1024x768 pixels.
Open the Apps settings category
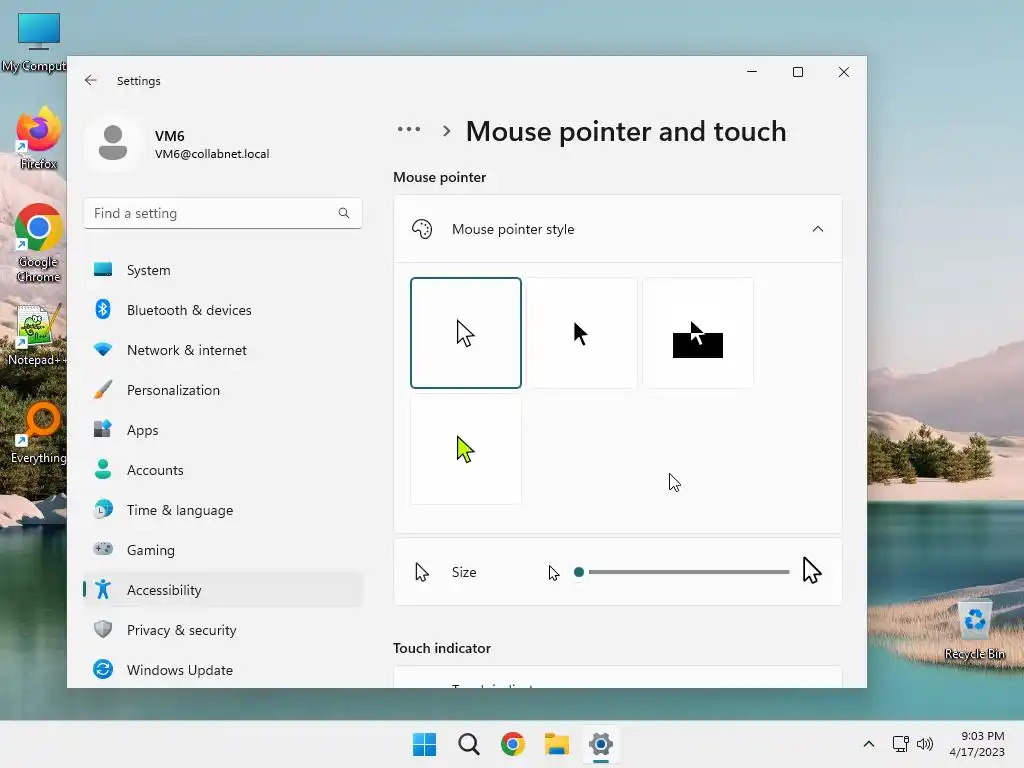click(223, 430)
